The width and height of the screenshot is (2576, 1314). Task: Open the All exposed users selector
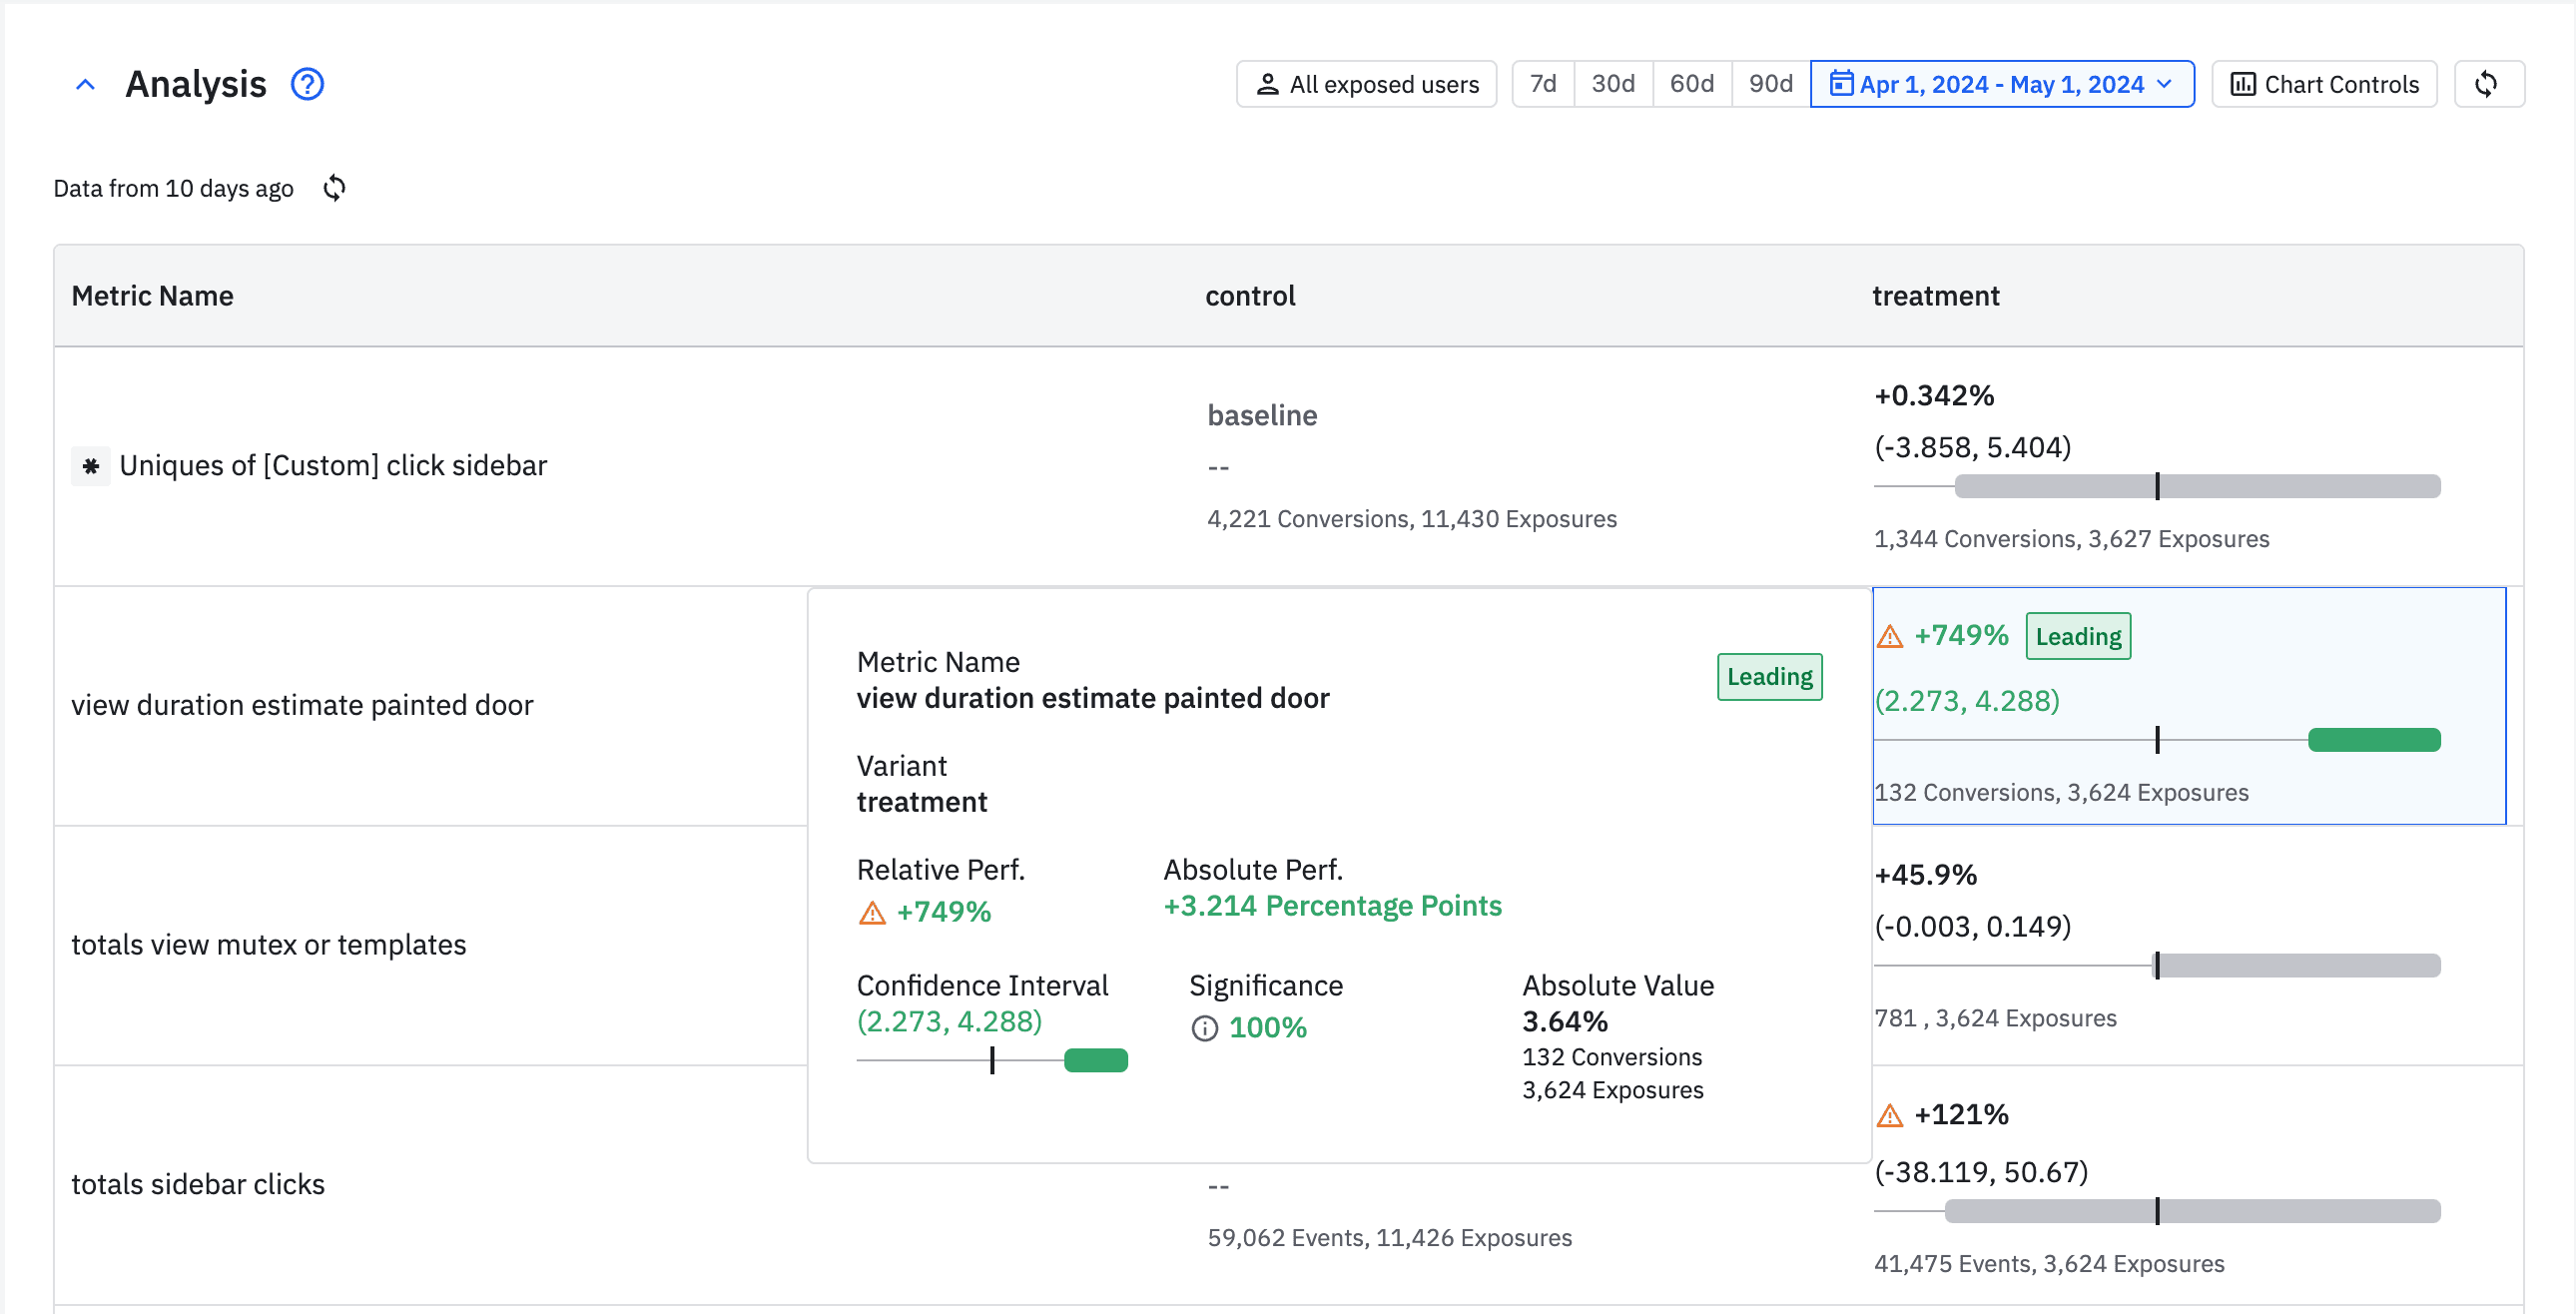tap(1366, 84)
